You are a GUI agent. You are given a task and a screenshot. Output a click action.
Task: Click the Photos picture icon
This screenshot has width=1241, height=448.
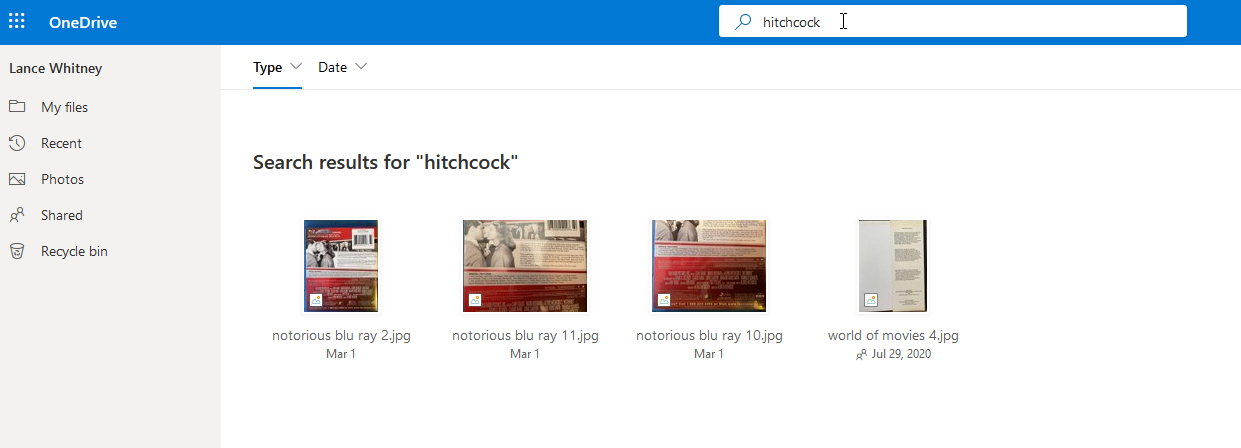click(17, 179)
